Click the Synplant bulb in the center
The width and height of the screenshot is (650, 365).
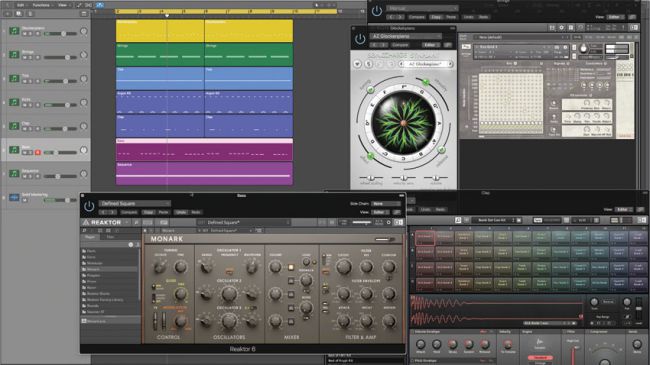(403, 123)
